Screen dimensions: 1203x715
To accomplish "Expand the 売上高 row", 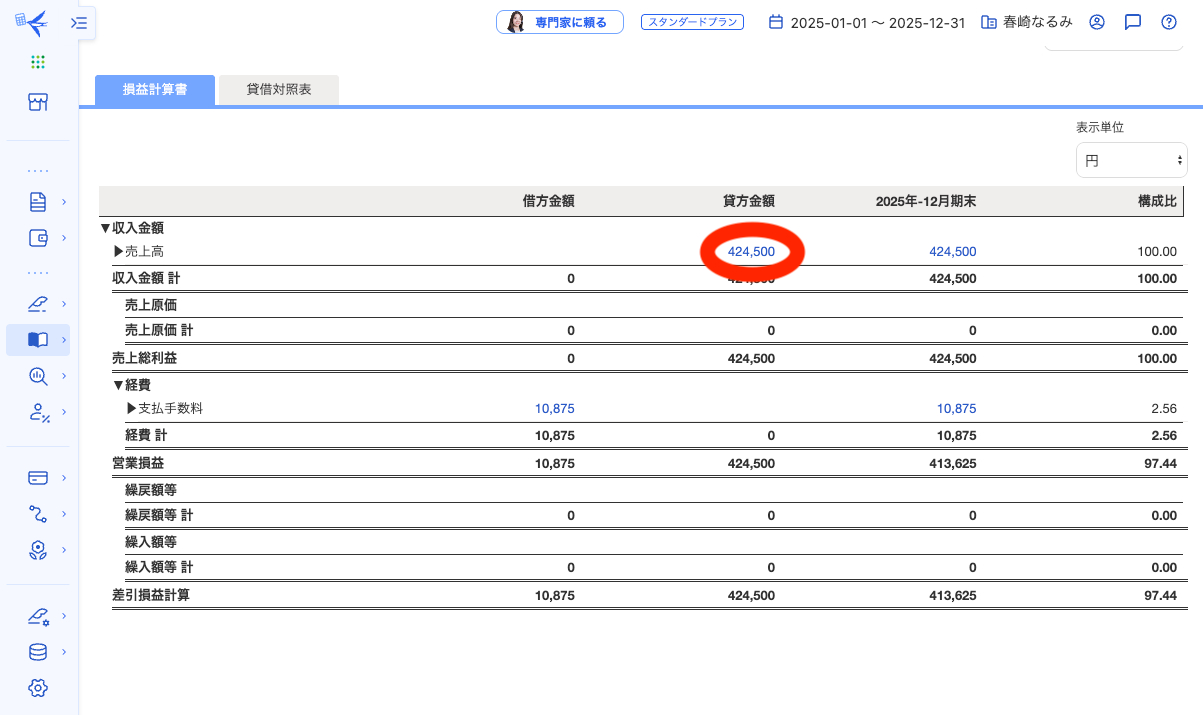I will click(119, 252).
